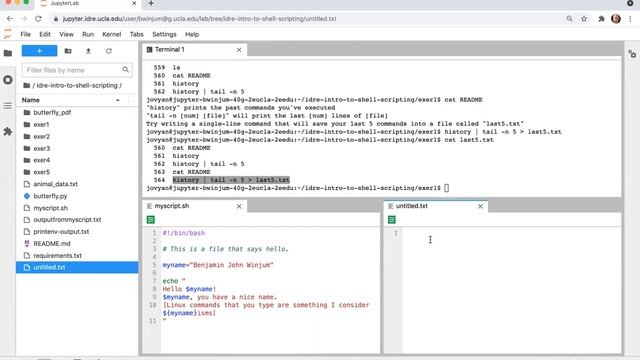Close the myscript.sh tab
640x360 pixels.
pyautogui.click(x=239, y=206)
